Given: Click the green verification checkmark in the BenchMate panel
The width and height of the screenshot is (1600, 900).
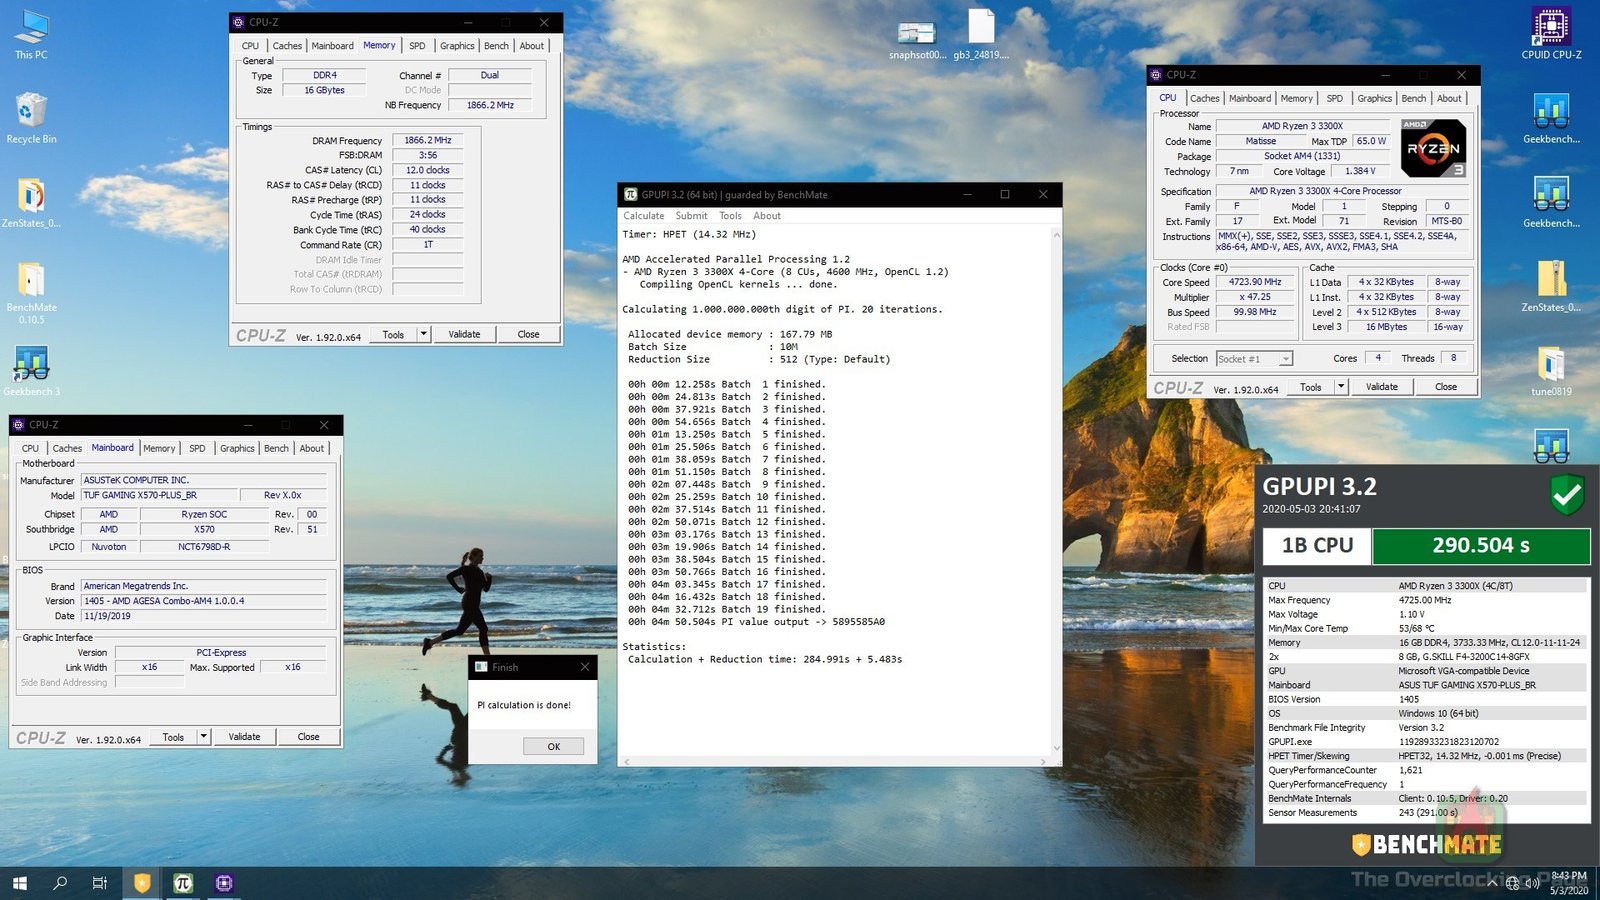Looking at the screenshot, I should (x=1566, y=493).
